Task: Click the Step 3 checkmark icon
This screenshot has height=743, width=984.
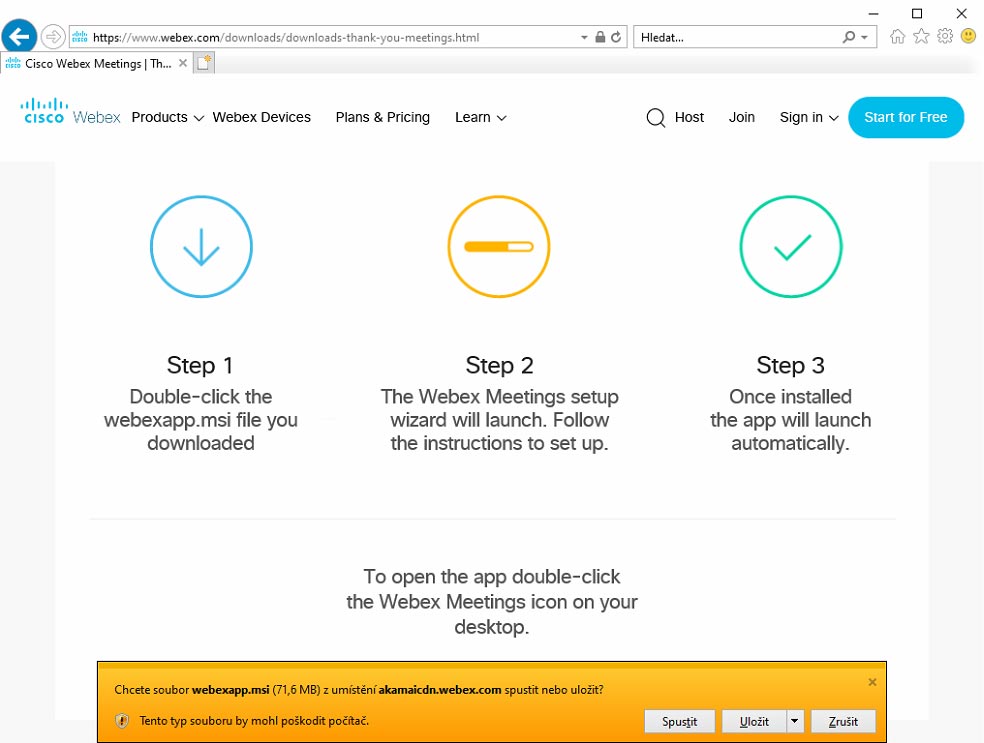Action: click(x=791, y=247)
